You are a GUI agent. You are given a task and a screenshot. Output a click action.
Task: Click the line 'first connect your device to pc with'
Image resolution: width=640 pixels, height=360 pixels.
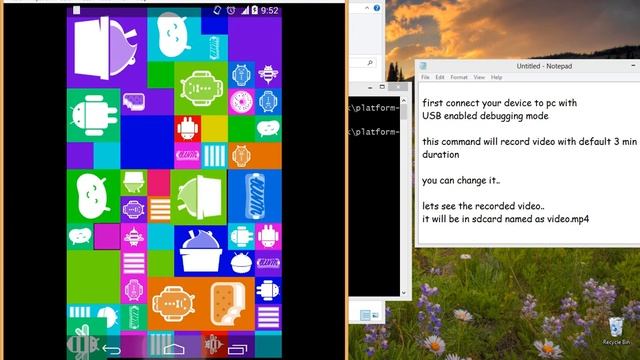tap(500, 103)
